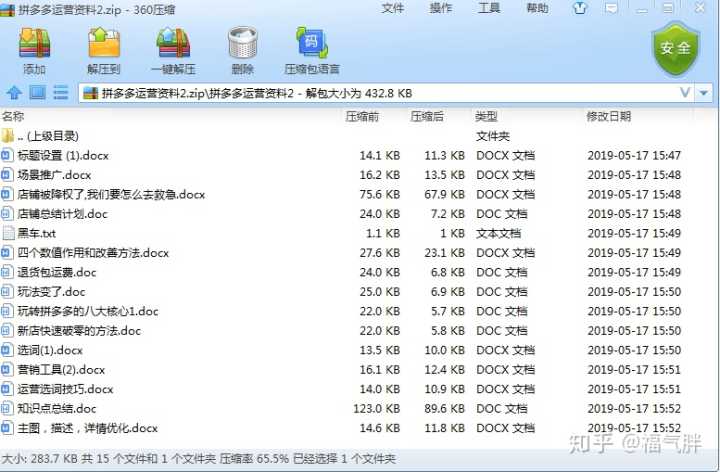Sort files by 修改日期 column header
The image size is (720, 472).
(608, 116)
